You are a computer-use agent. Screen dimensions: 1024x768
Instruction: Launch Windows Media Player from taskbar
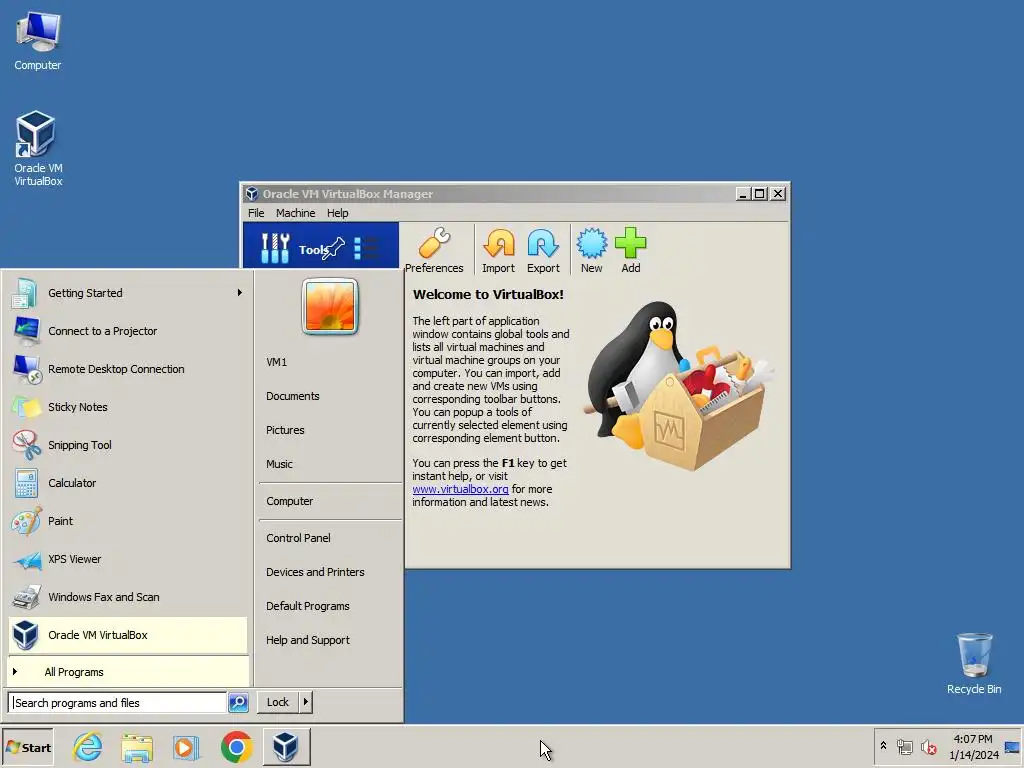(186, 746)
